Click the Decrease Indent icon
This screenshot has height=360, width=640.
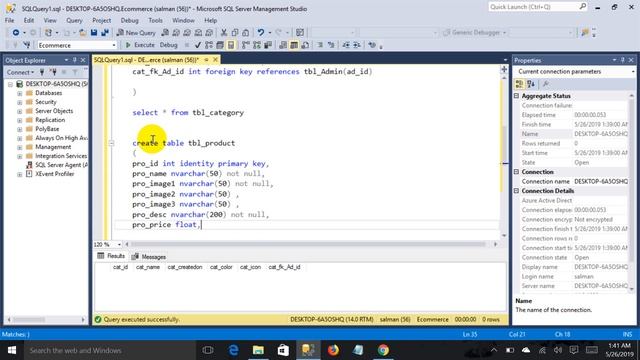(346, 45)
